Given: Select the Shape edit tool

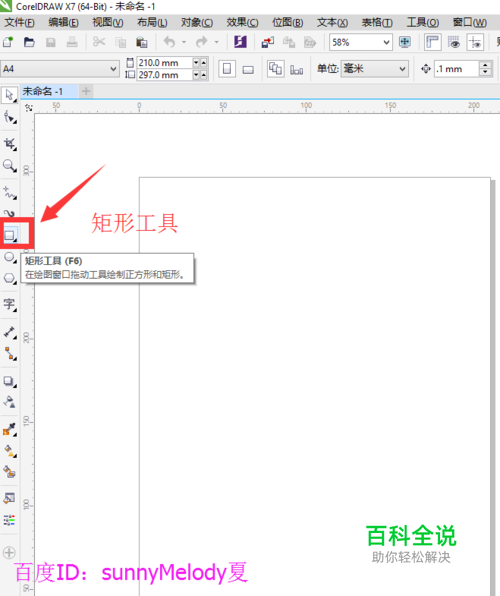Looking at the screenshot, I should pyautogui.click(x=10, y=117).
